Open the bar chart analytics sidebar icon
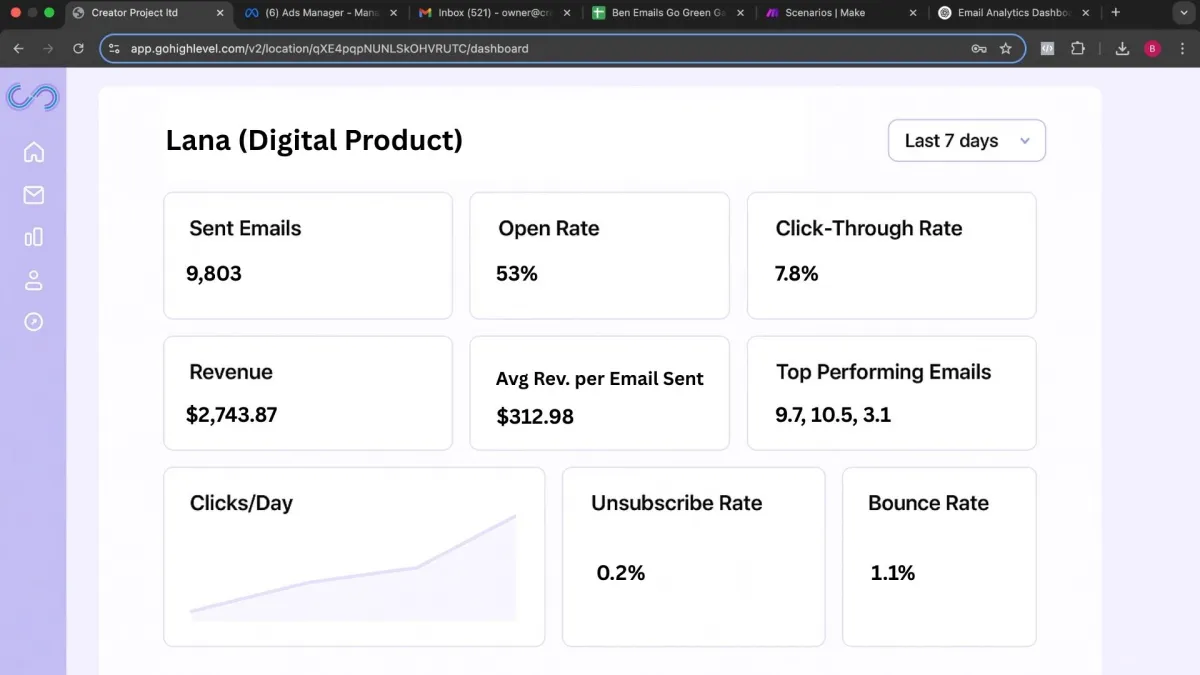Screen dimensions: 1200x675 [x=34, y=237]
